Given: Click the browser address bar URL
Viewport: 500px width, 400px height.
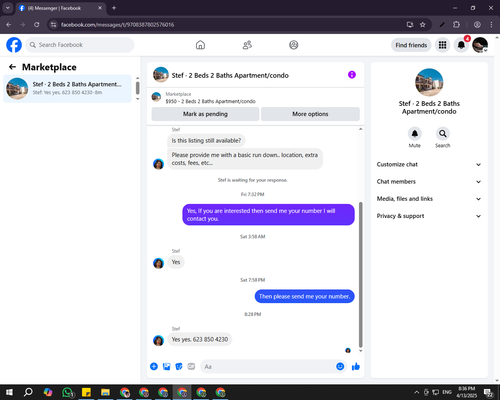Looking at the screenshot, I should coord(117,25).
